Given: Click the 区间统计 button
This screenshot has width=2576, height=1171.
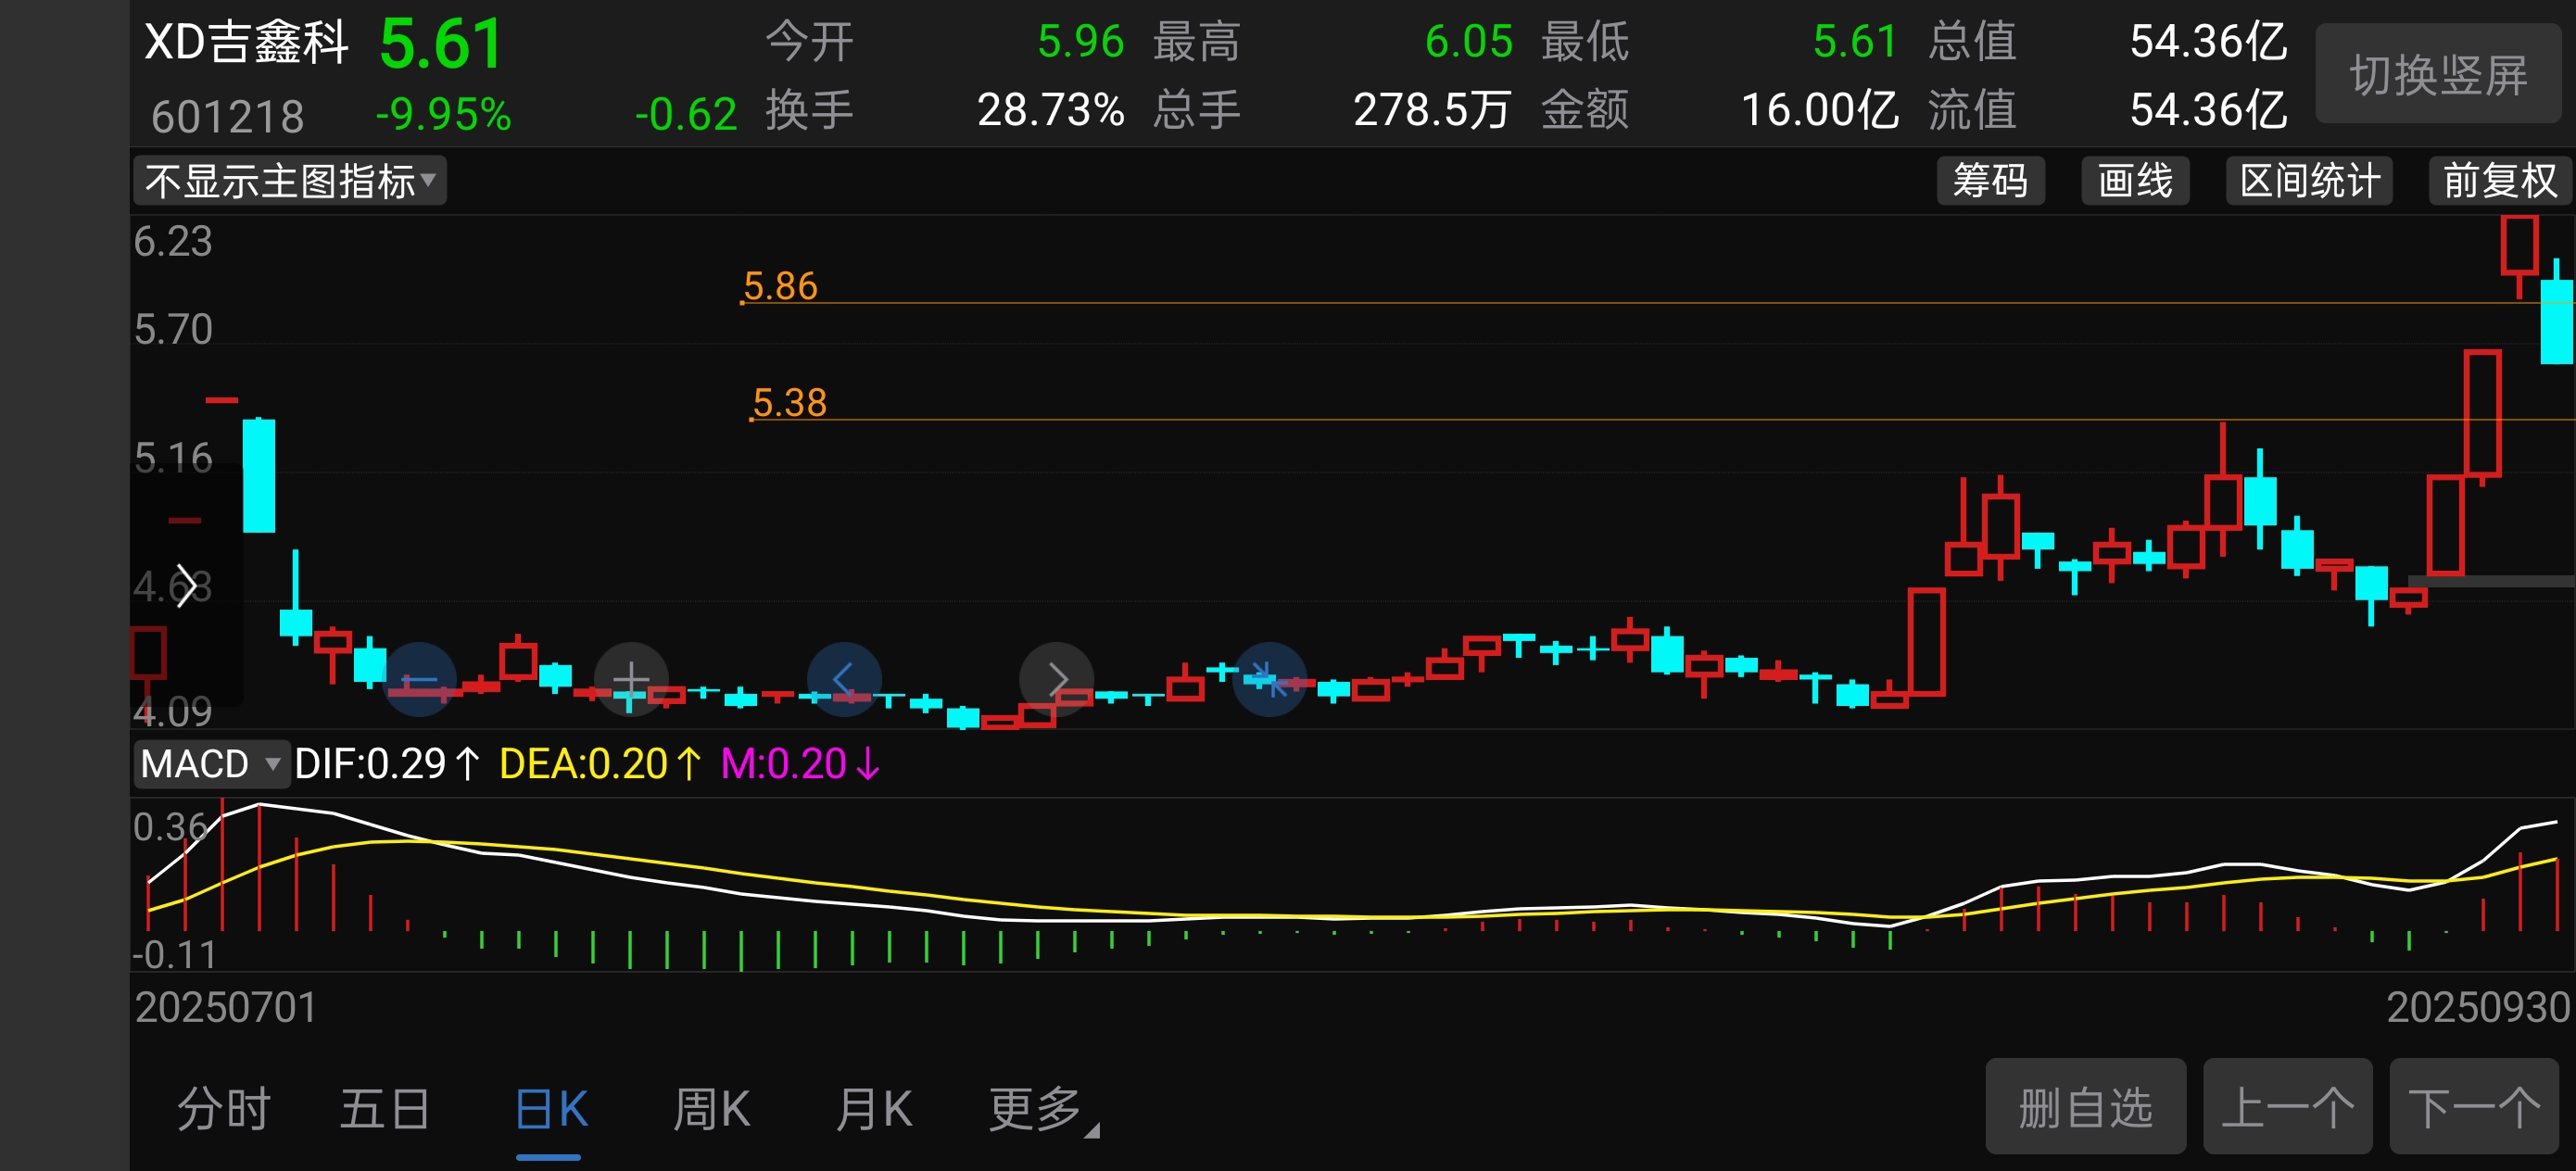Looking at the screenshot, I should click(x=2308, y=181).
